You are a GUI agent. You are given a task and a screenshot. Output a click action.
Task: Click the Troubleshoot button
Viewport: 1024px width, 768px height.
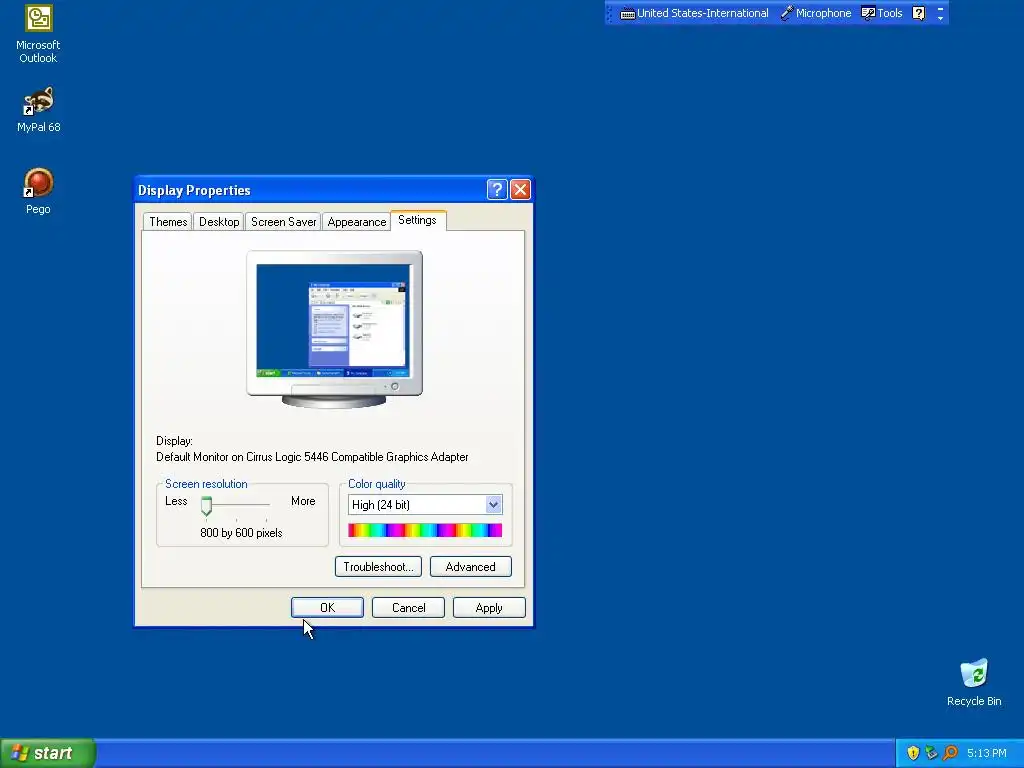tap(378, 567)
